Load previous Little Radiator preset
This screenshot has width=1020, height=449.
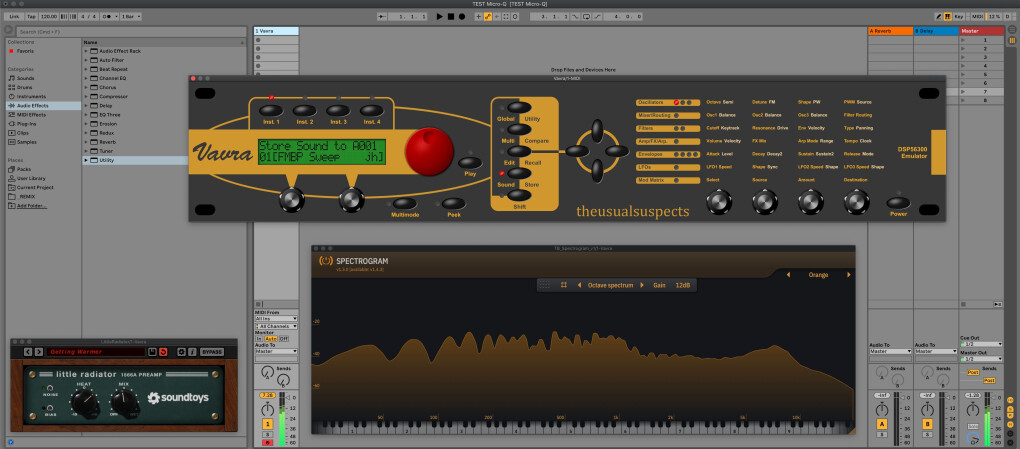[x=27, y=351]
